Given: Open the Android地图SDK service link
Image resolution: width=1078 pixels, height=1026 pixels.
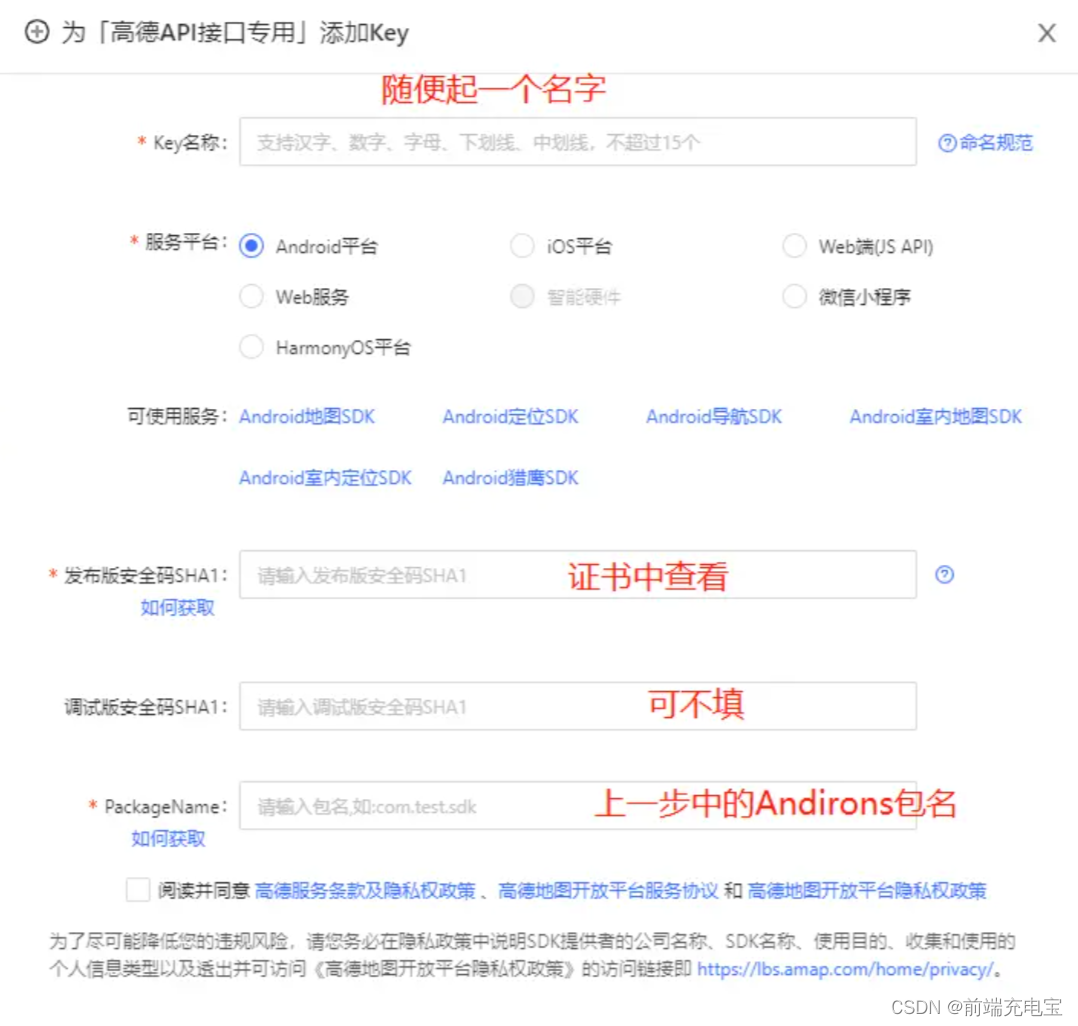Looking at the screenshot, I should coord(307,417).
